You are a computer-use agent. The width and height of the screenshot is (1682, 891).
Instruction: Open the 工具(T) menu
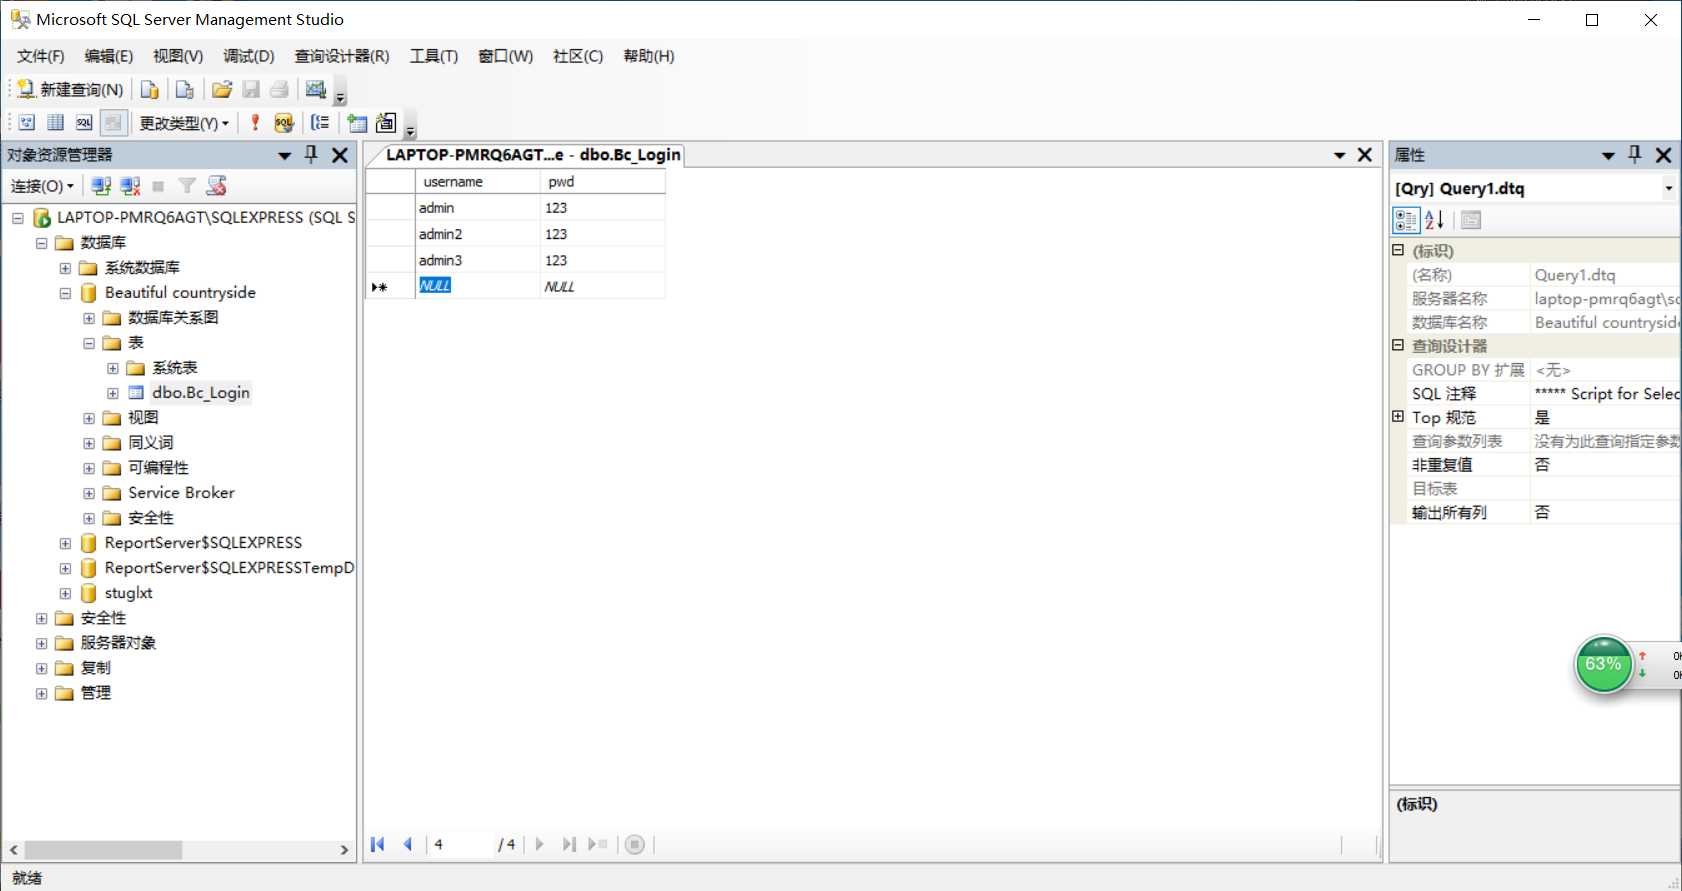[x=434, y=56]
